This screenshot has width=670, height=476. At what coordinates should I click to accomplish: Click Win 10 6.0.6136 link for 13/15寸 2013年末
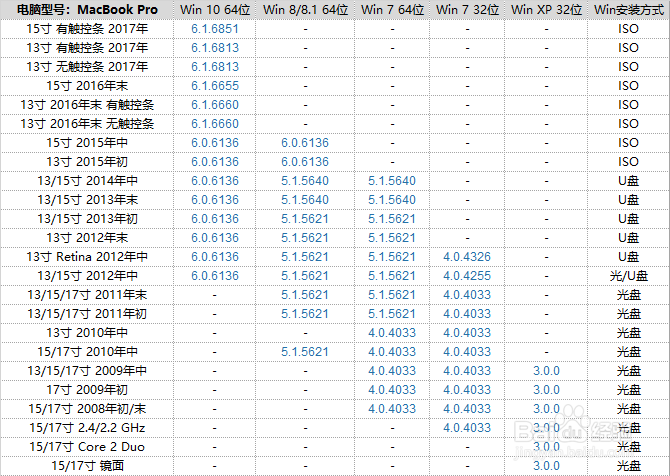215,200
